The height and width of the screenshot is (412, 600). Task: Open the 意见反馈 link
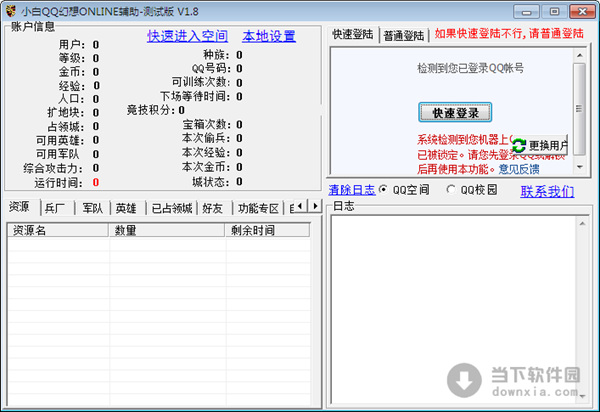tap(519, 169)
